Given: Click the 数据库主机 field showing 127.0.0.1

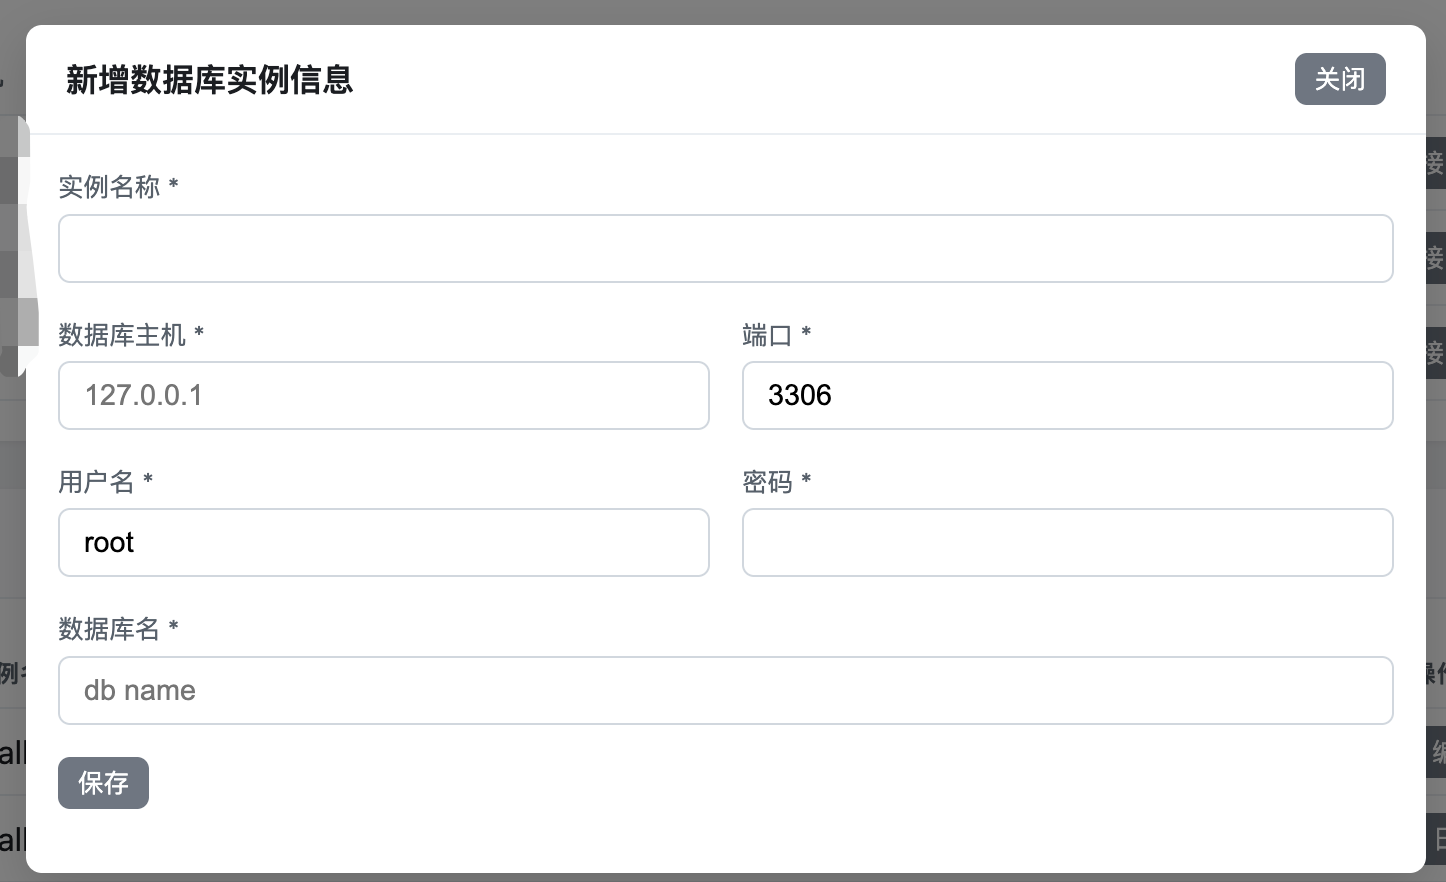Looking at the screenshot, I should (383, 395).
